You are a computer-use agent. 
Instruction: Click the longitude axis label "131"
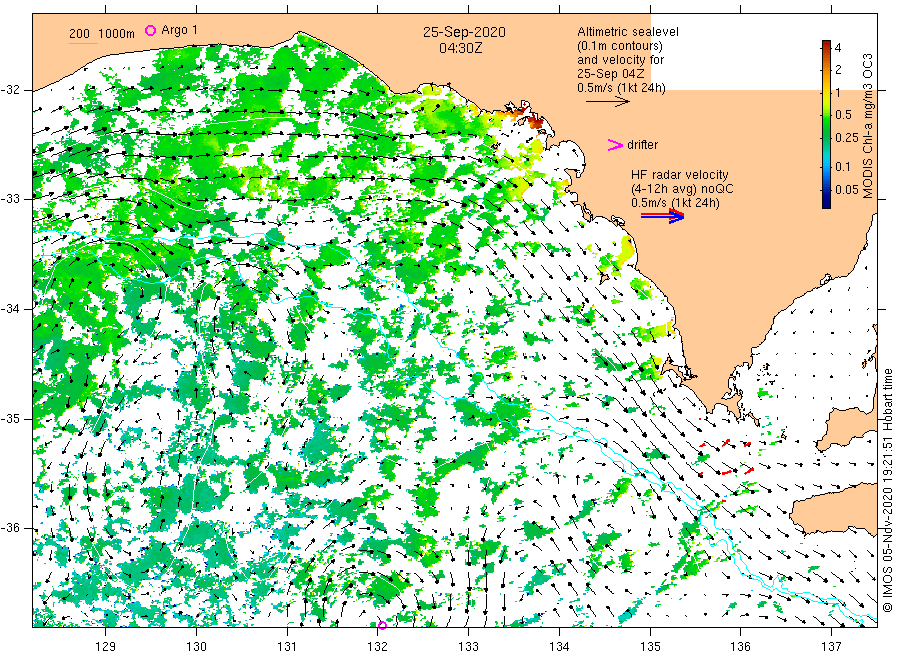pos(287,646)
